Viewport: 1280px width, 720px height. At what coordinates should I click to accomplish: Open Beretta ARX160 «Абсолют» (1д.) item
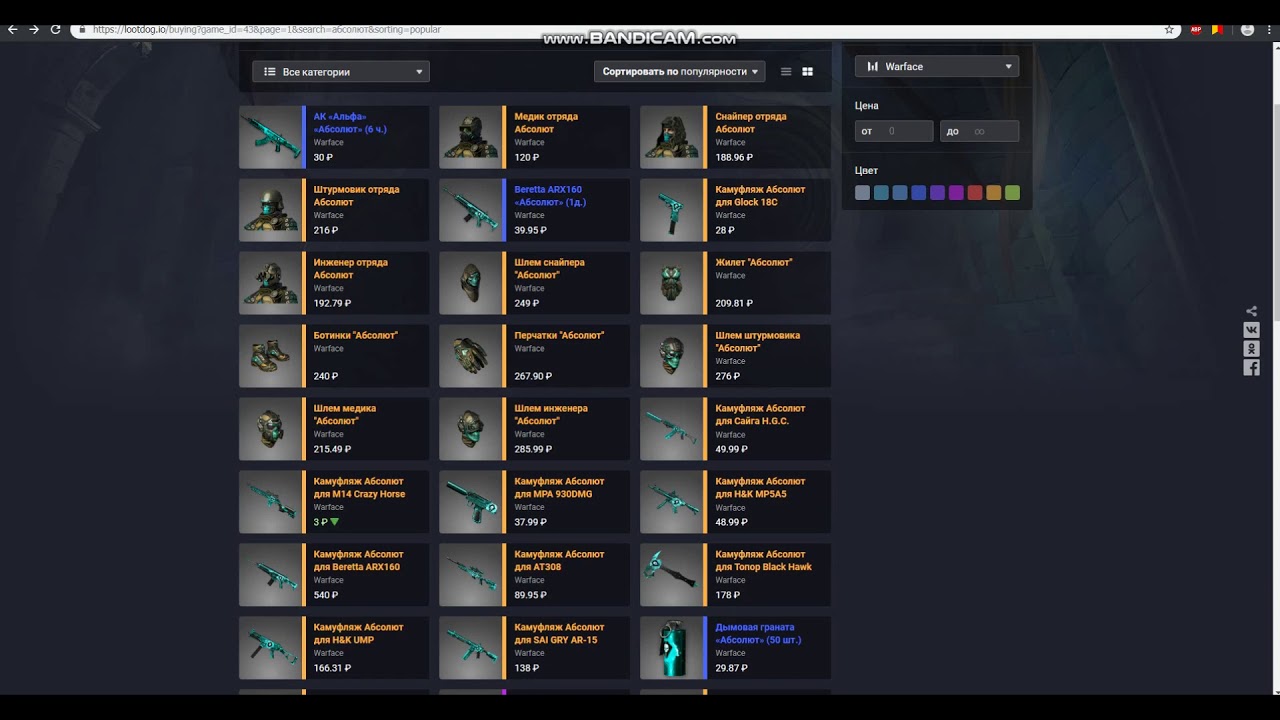click(x=534, y=210)
